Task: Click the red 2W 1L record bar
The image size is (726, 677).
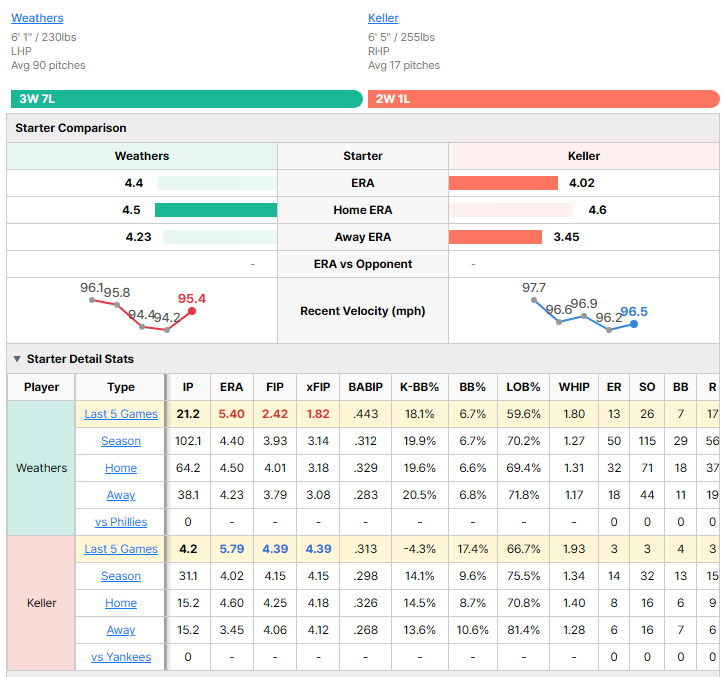Action: (x=544, y=99)
